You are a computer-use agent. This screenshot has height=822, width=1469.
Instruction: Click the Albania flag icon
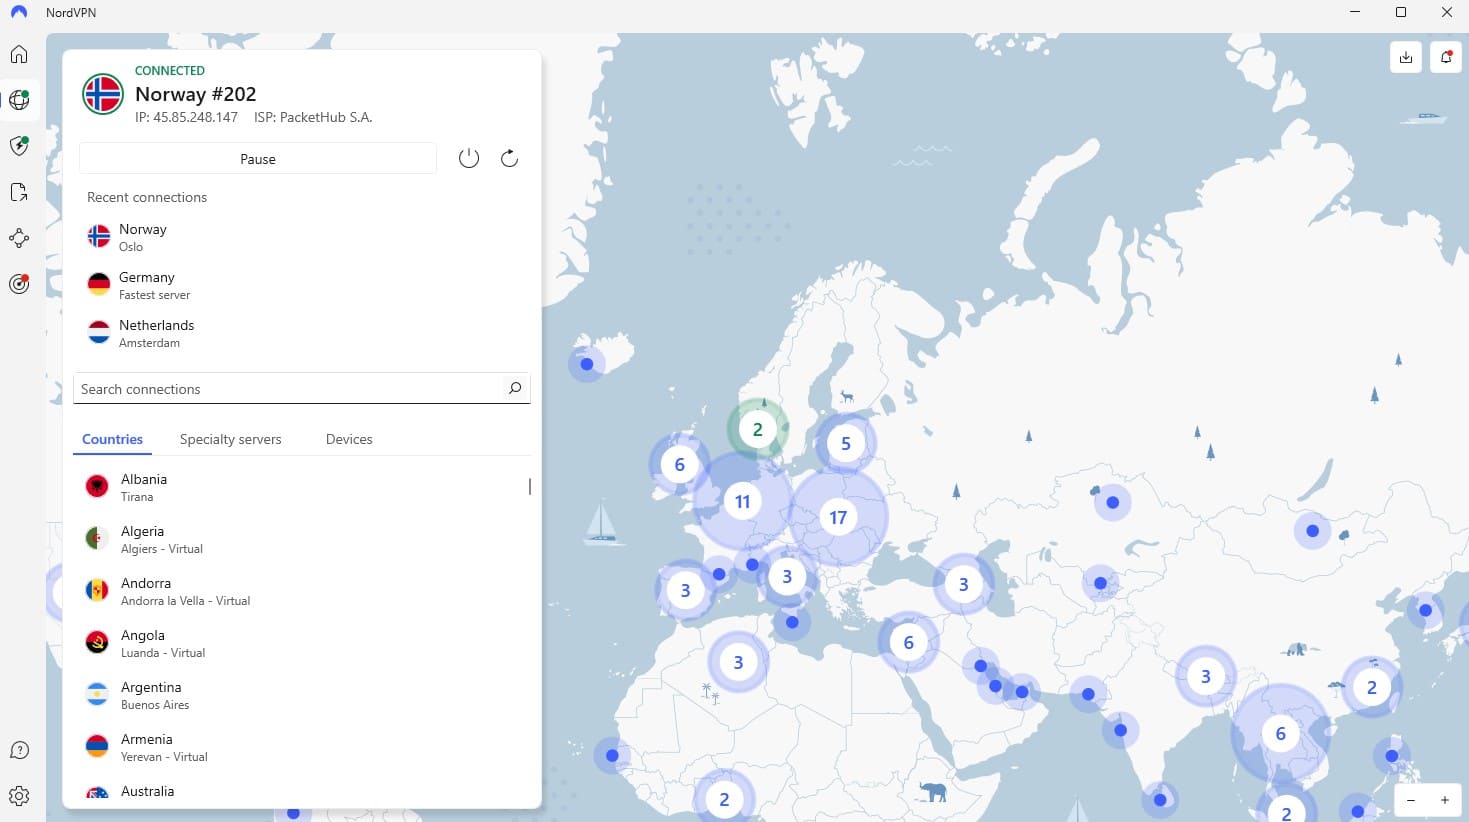click(97, 486)
